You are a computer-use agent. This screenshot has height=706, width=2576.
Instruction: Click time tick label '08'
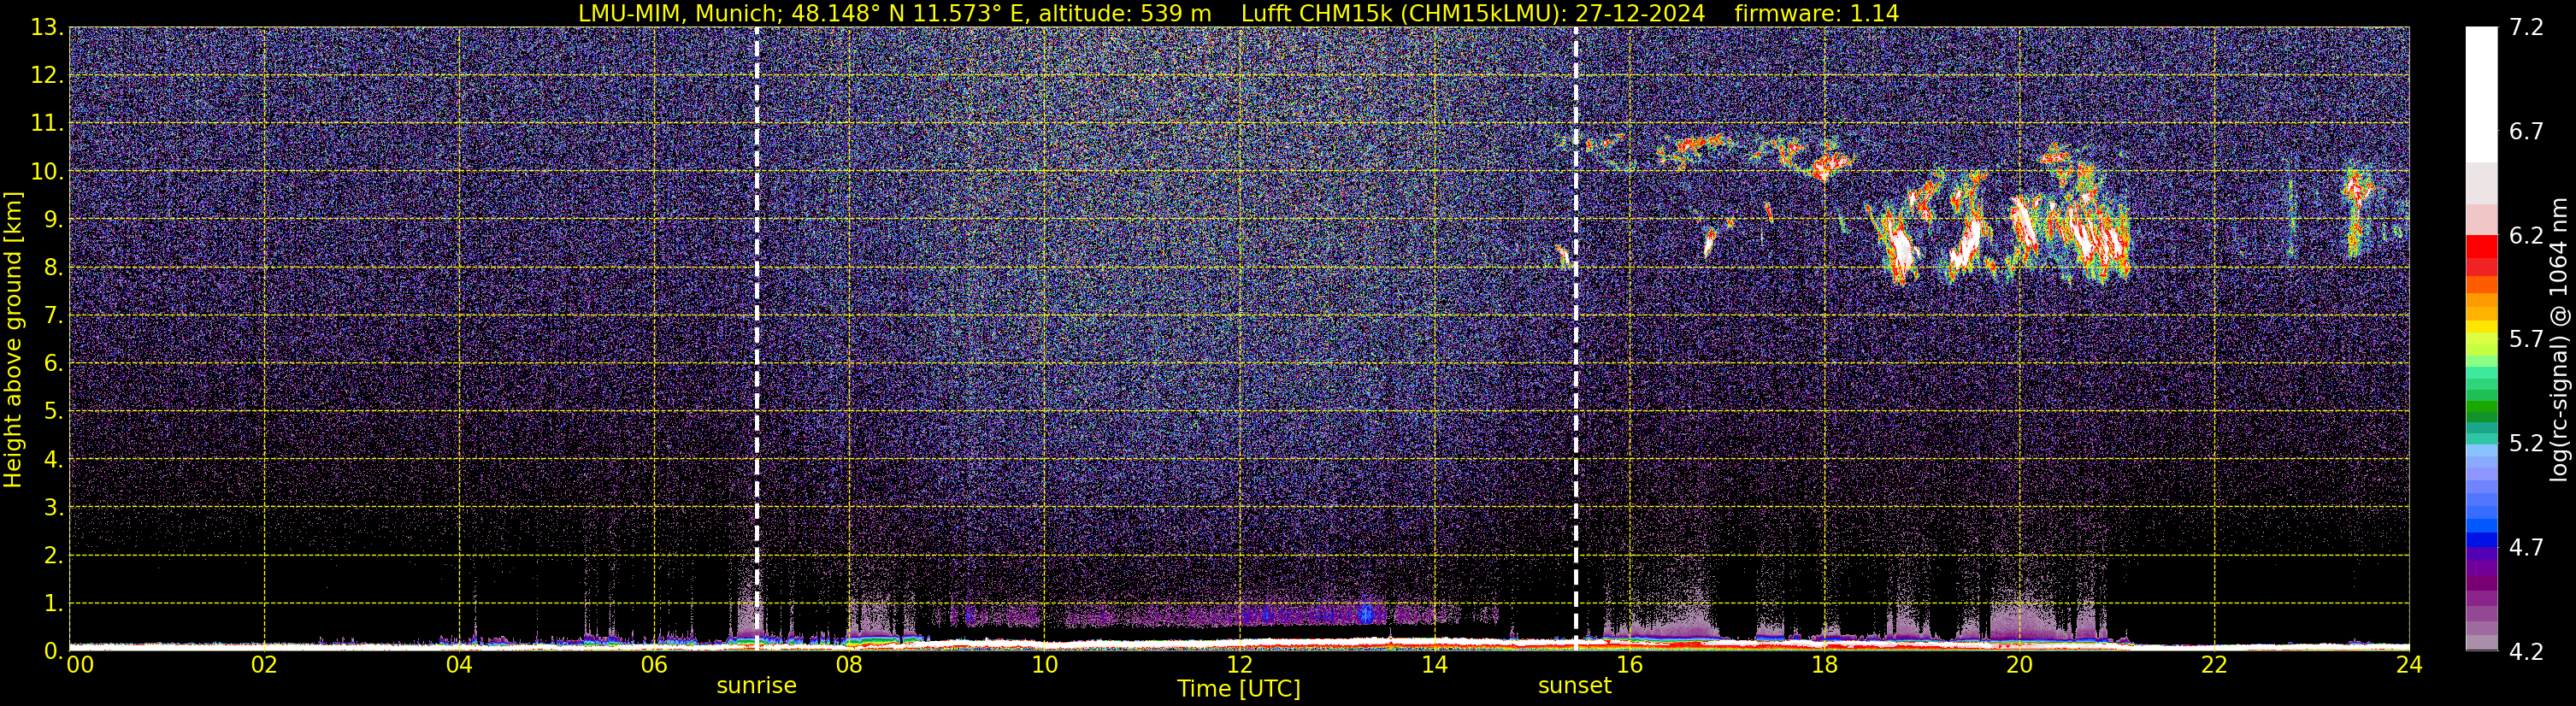[849, 665]
